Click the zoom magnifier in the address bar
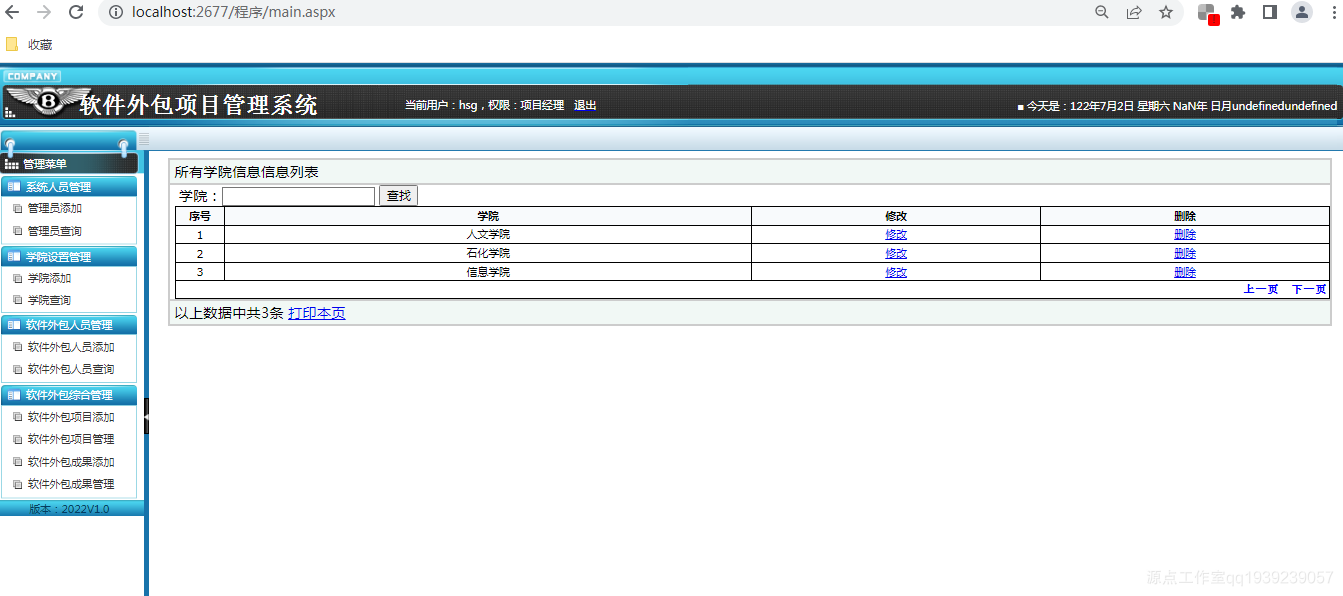Viewport: 1343px width, 596px height. click(x=1101, y=12)
